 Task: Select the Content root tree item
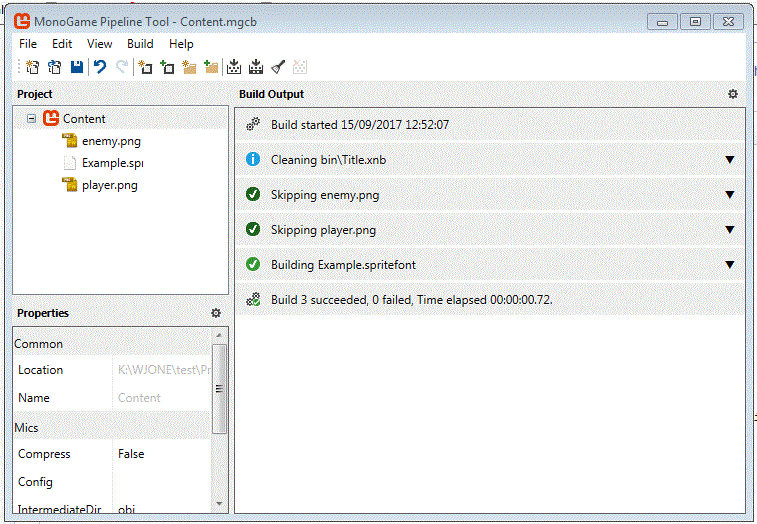(84, 119)
